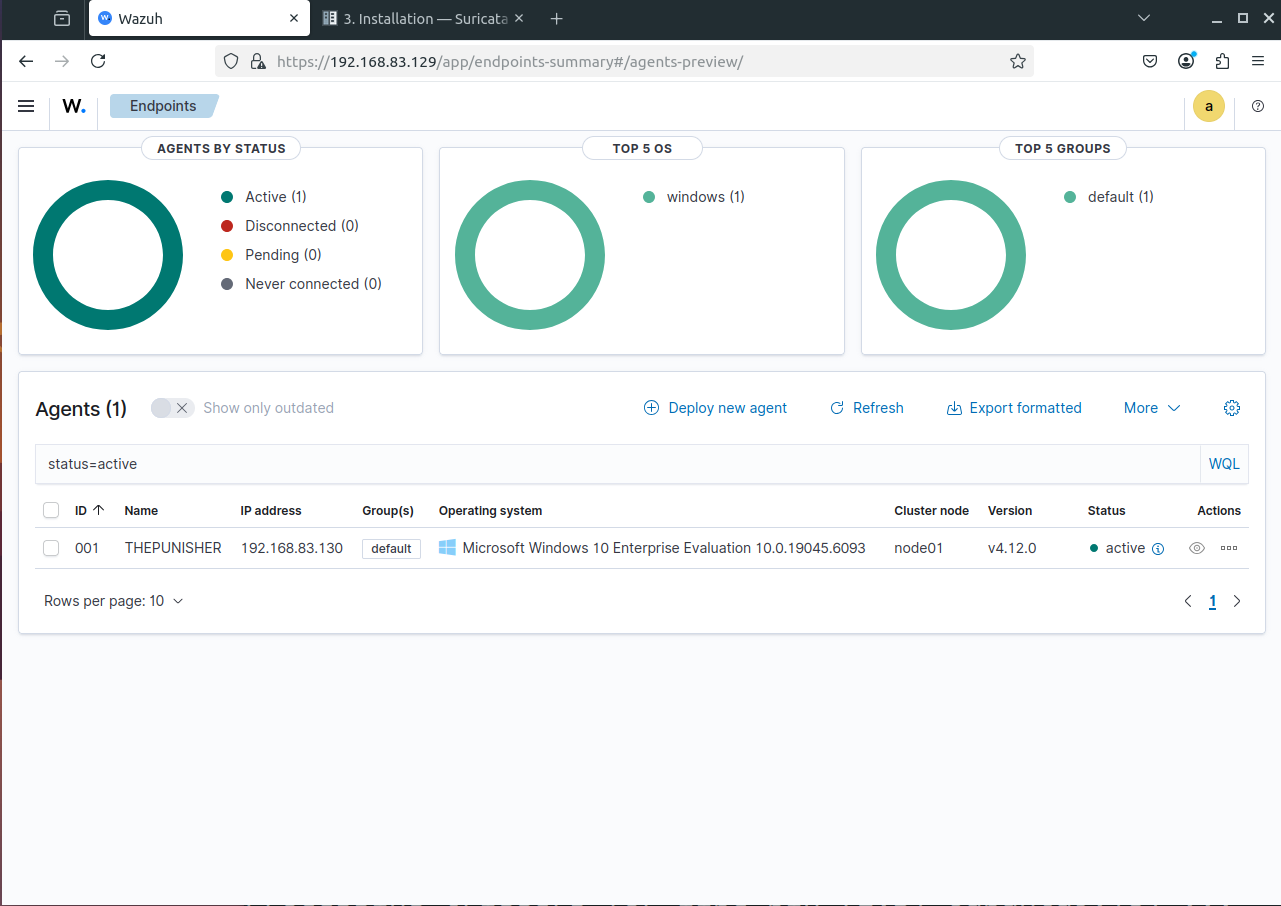Toggle Disconnected status in legend

(290, 226)
